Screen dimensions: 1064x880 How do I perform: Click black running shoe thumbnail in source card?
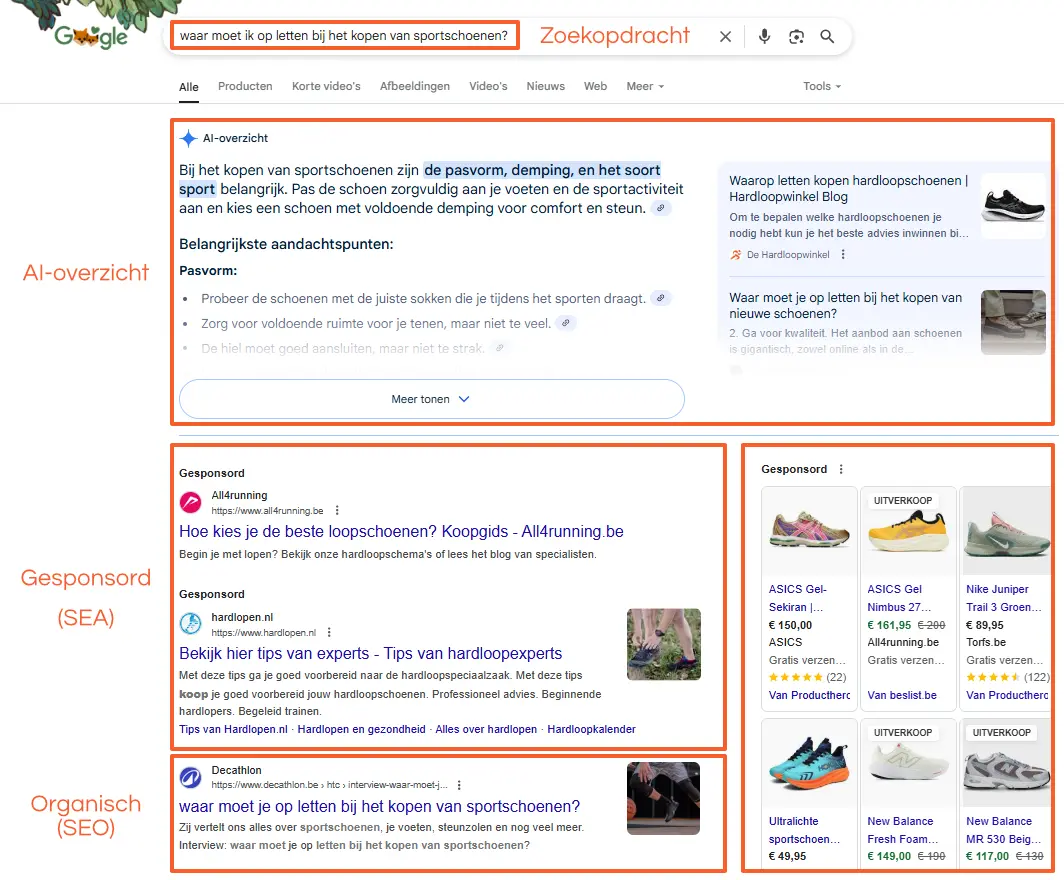pyautogui.click(x=1013, y=206)
